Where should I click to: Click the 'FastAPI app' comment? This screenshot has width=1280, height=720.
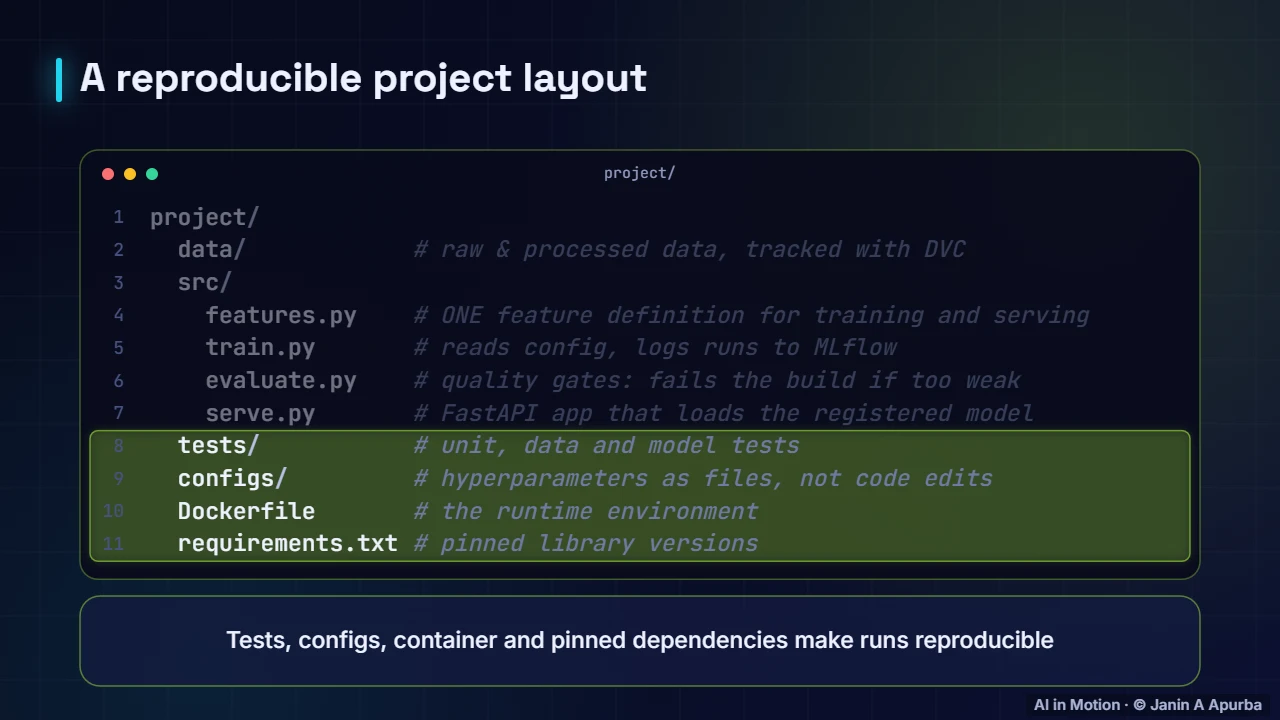click(x=724, y=413)
